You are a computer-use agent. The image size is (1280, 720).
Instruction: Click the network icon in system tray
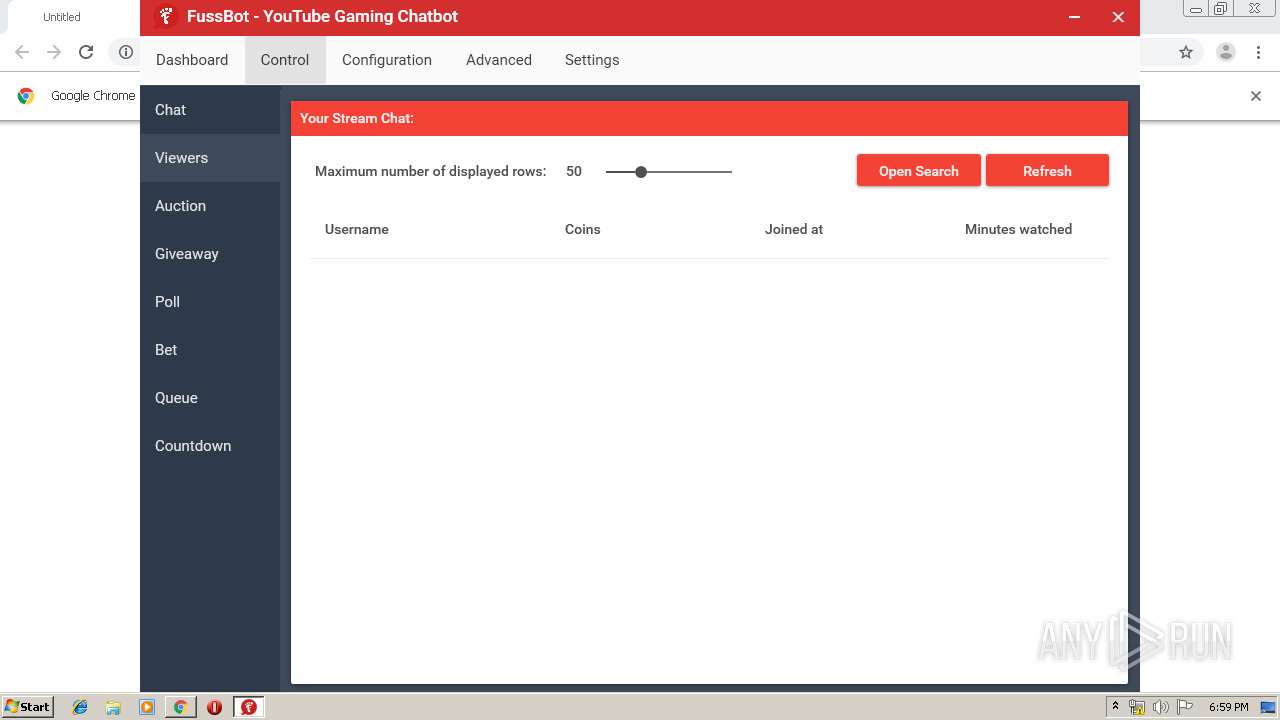tap(1137, 707)
